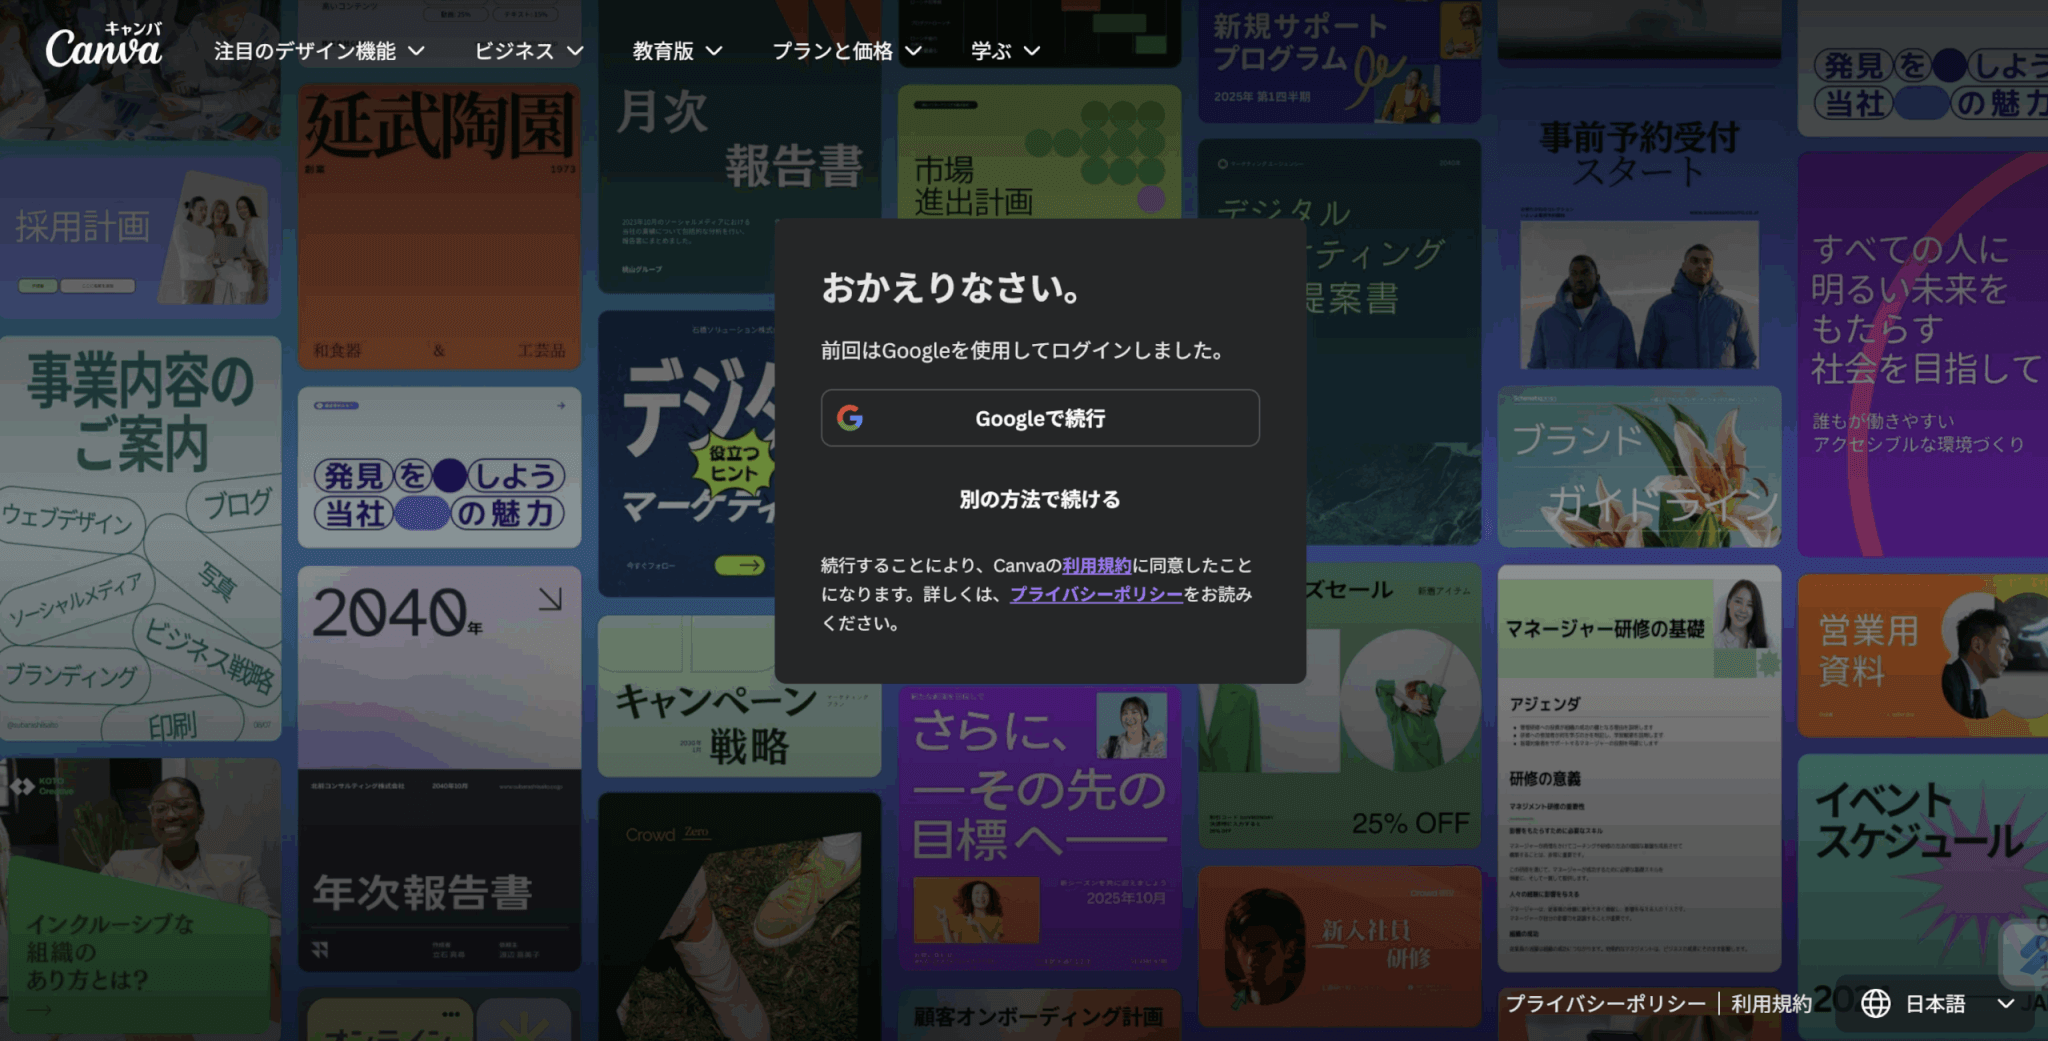2048x1041 pixels.
Task: Click the globe language icon
Action: tap(1875, 1003)
